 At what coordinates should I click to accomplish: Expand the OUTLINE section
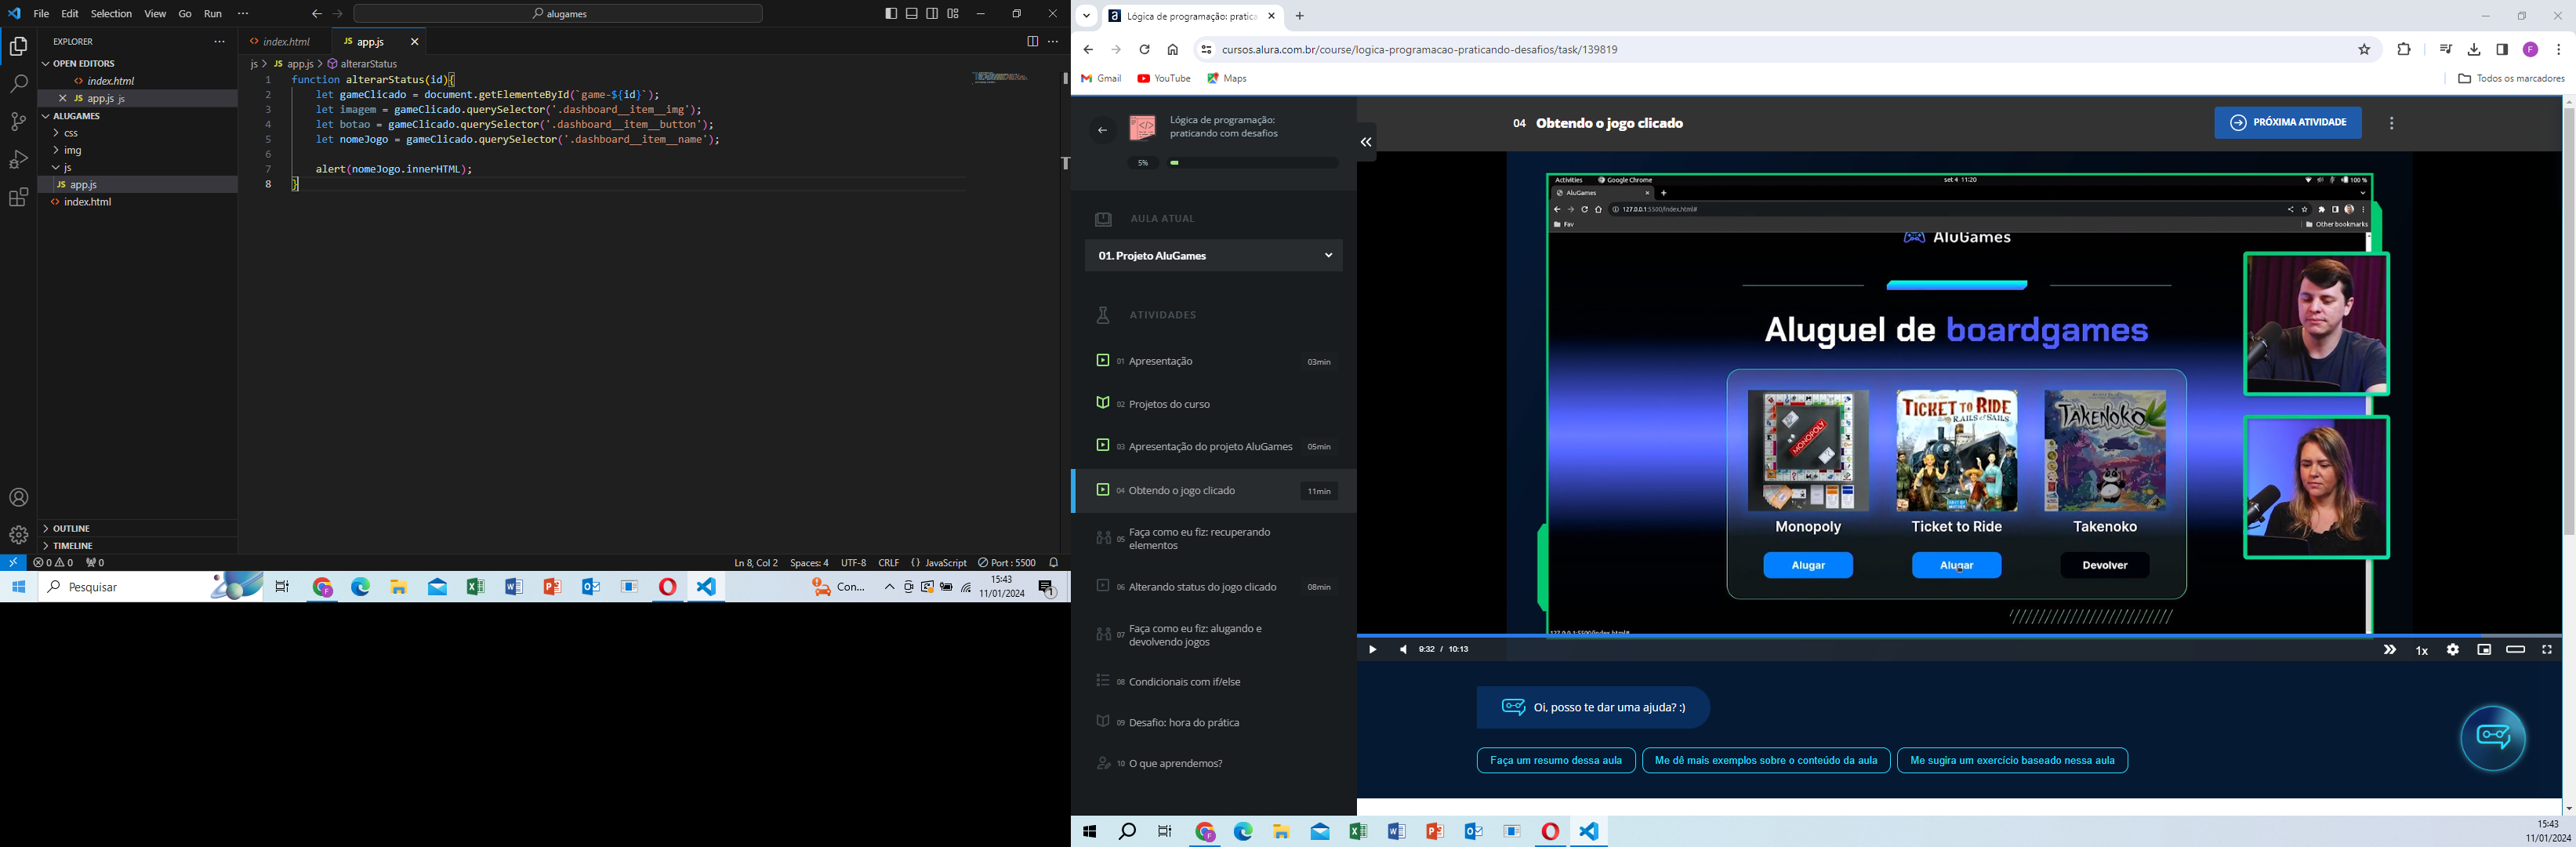138,528
